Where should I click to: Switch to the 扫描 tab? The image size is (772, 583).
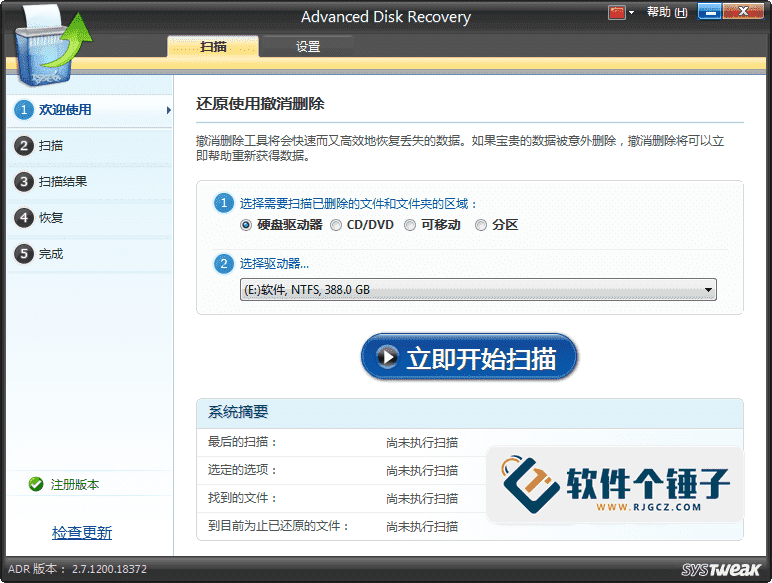pyautogui.click(x=213, y=47)
